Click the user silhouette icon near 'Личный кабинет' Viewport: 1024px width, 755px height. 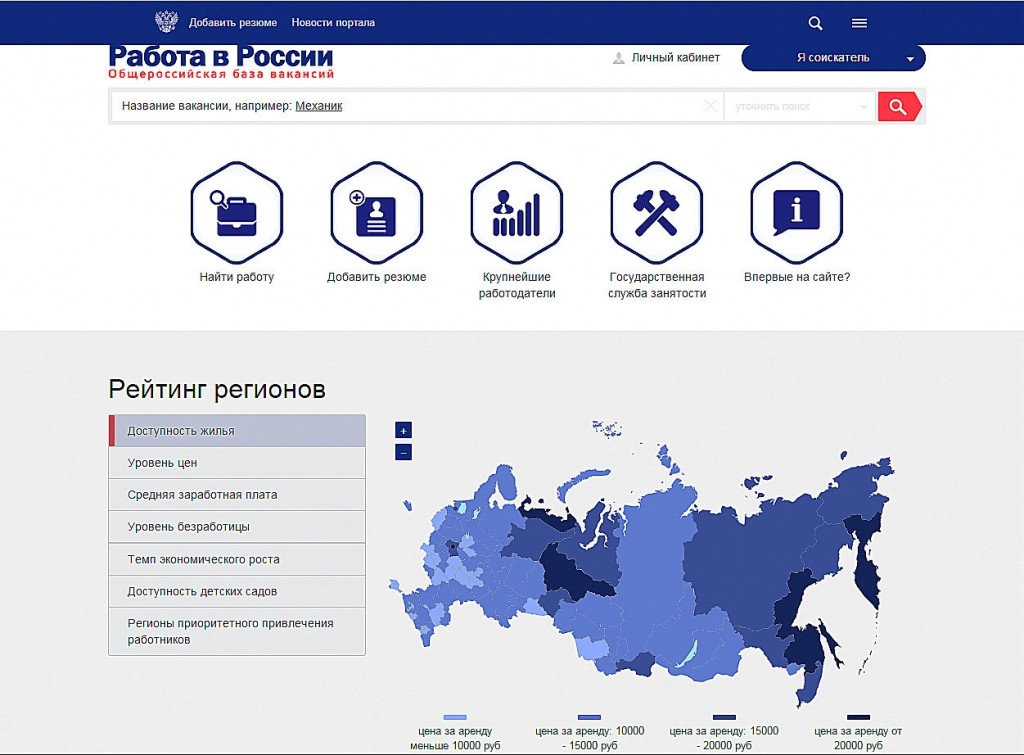coord(618,58)
